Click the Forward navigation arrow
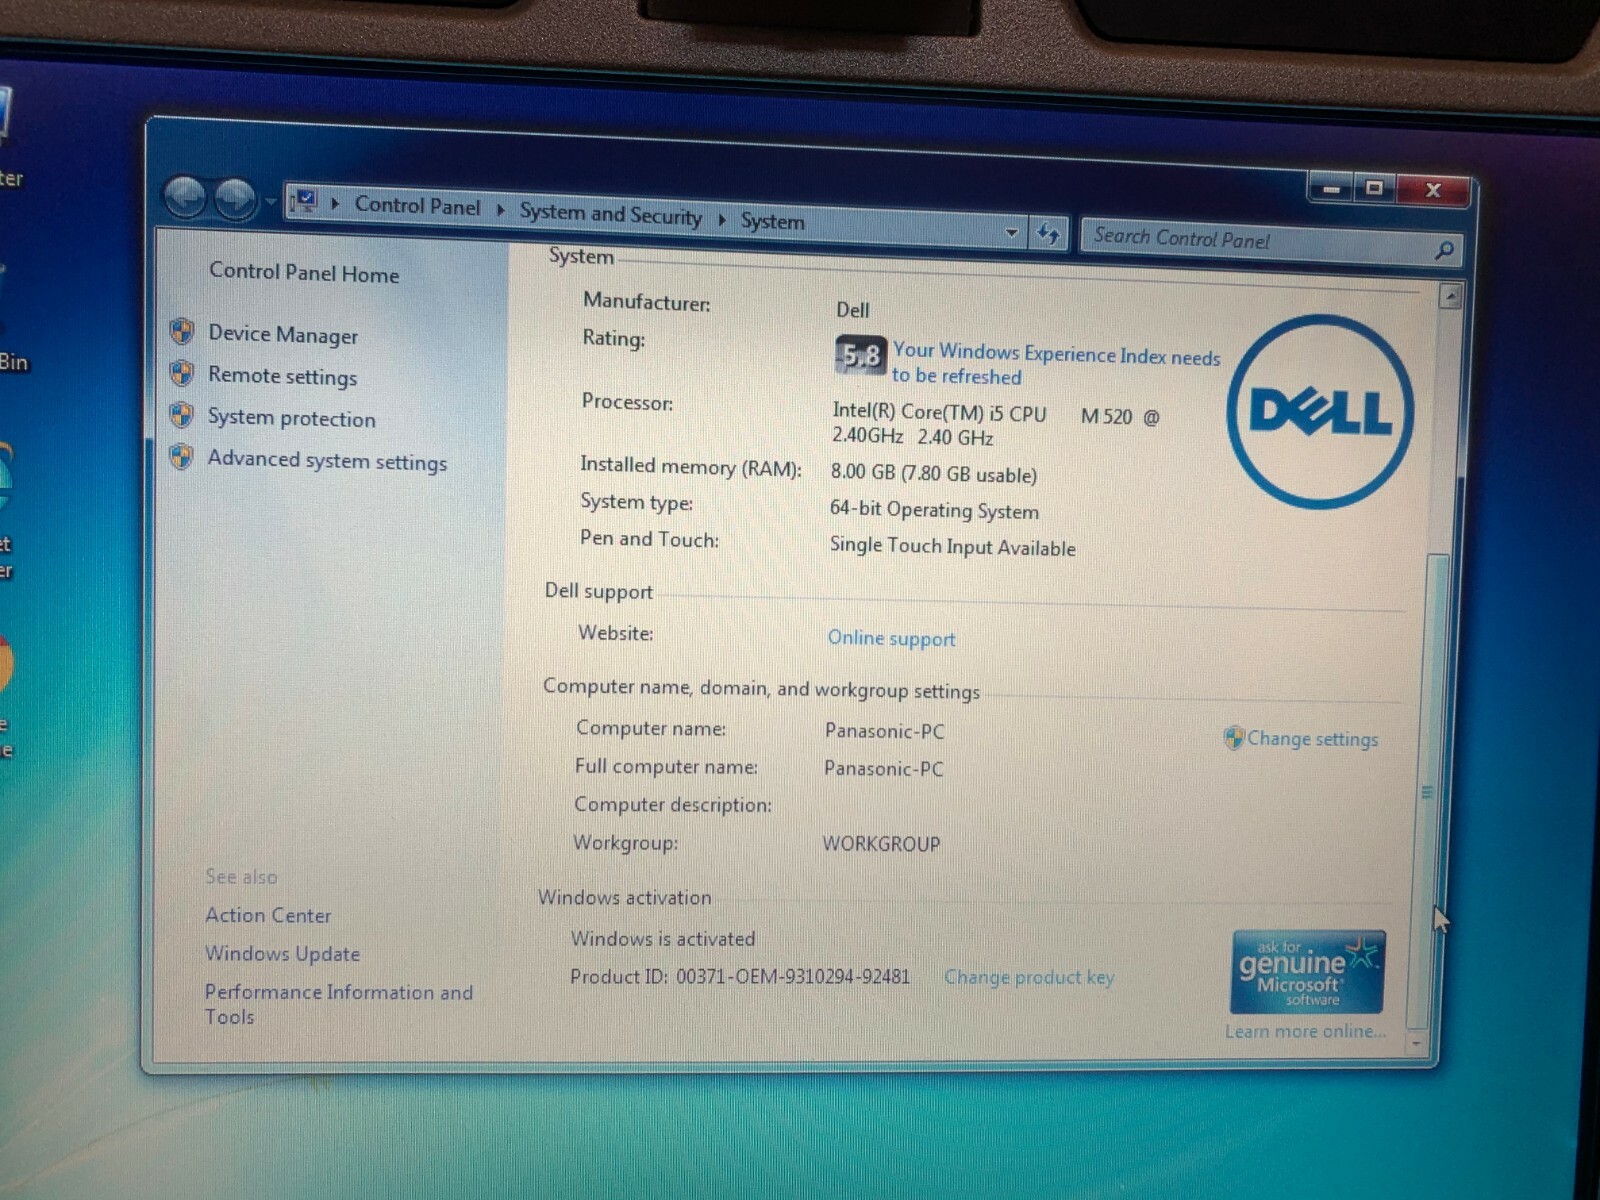The image size is (1600, 1200). (x=236, y=199)
